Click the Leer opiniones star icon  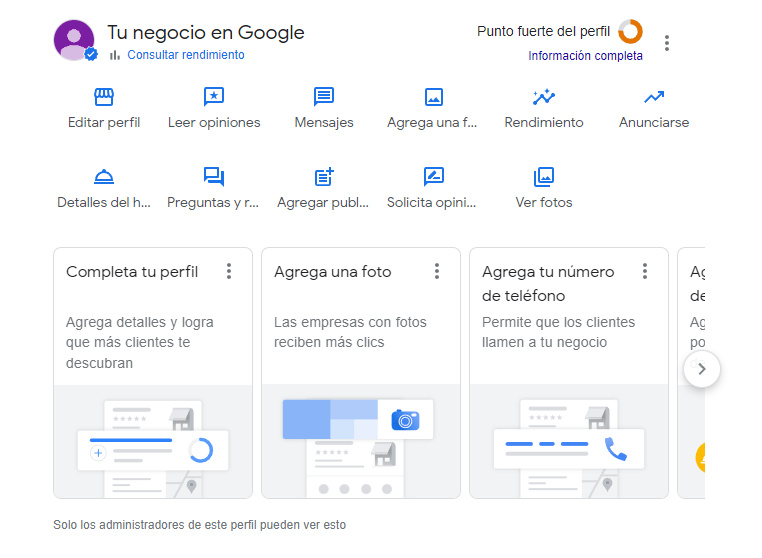tap(214, 97)
